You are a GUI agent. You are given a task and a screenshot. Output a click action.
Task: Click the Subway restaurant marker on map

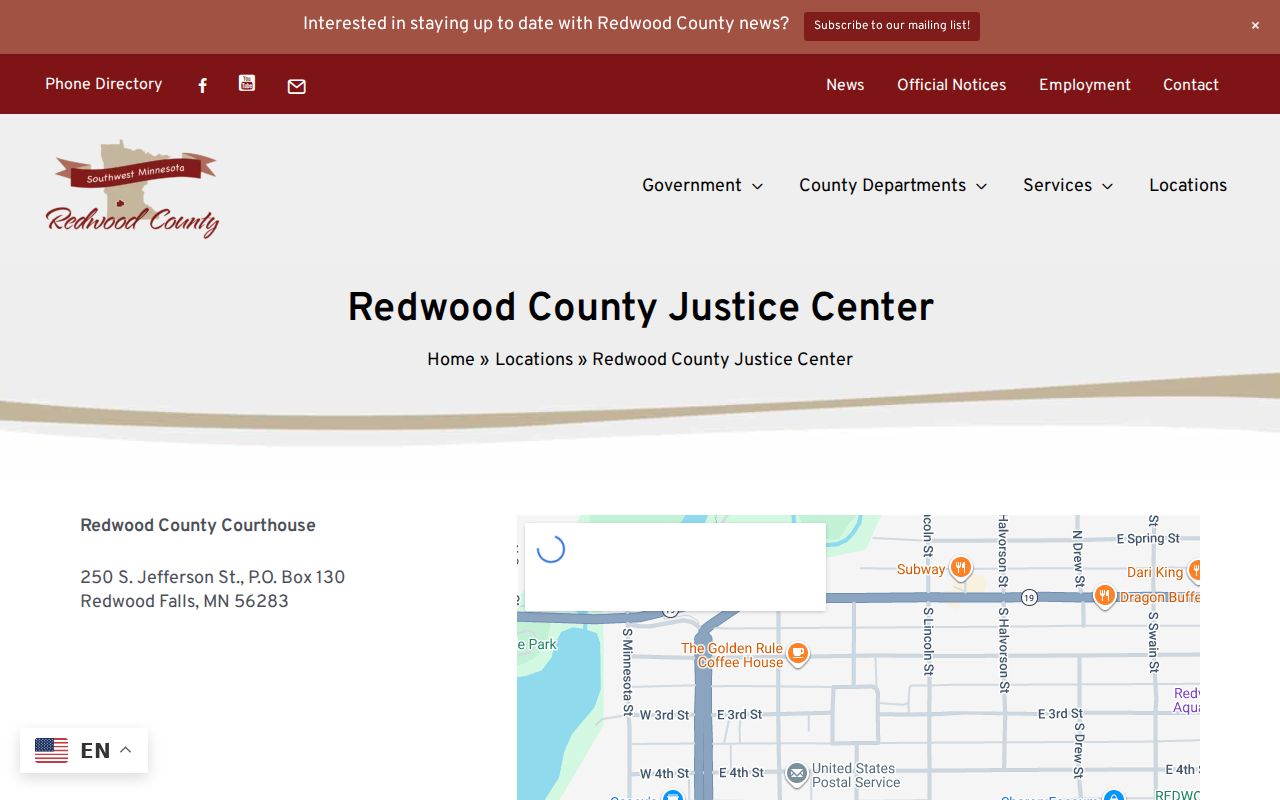(x=960, y=568)
